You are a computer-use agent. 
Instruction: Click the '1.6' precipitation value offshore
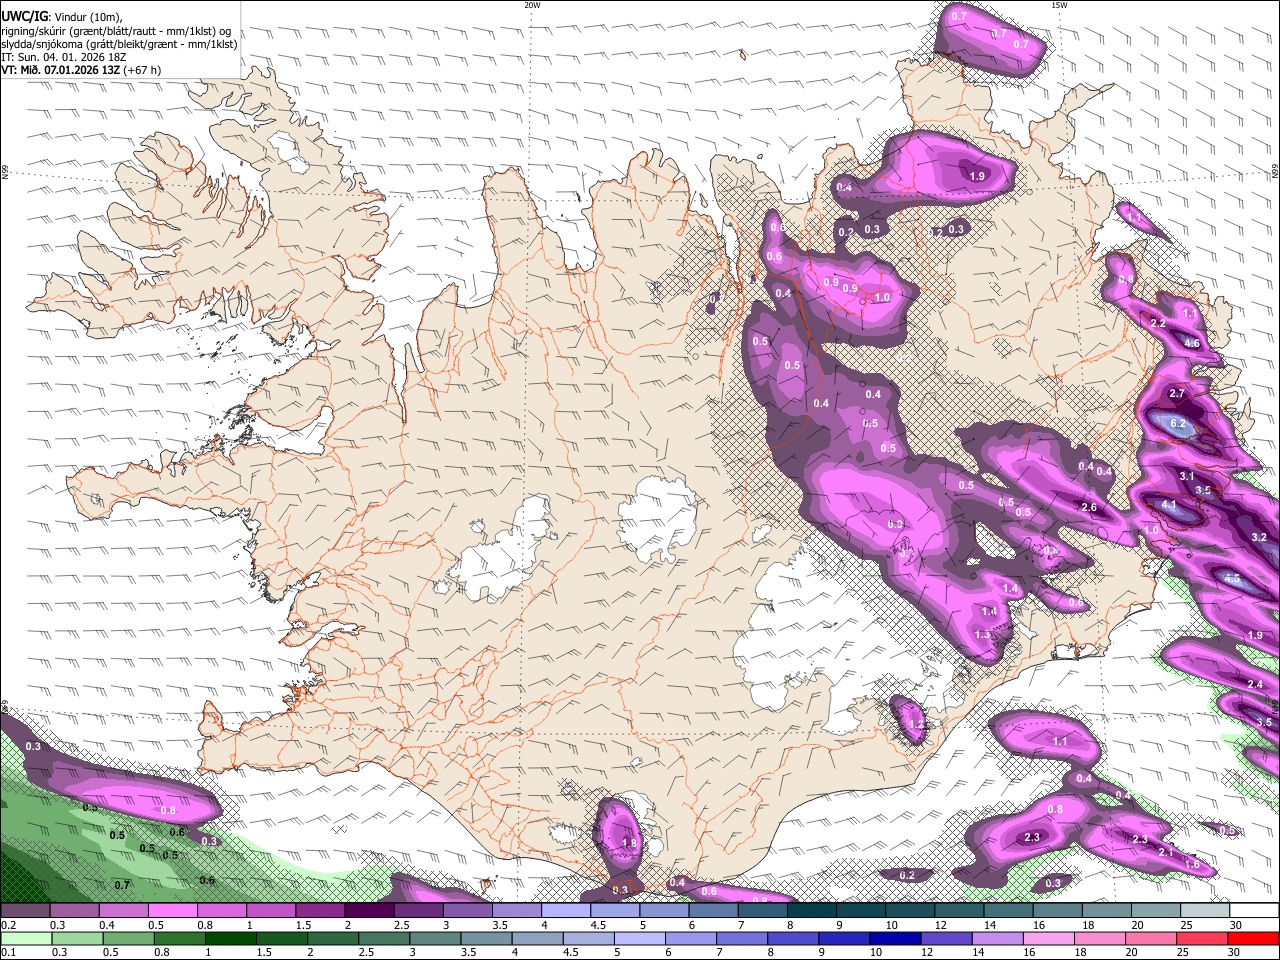click(1192, 864)
